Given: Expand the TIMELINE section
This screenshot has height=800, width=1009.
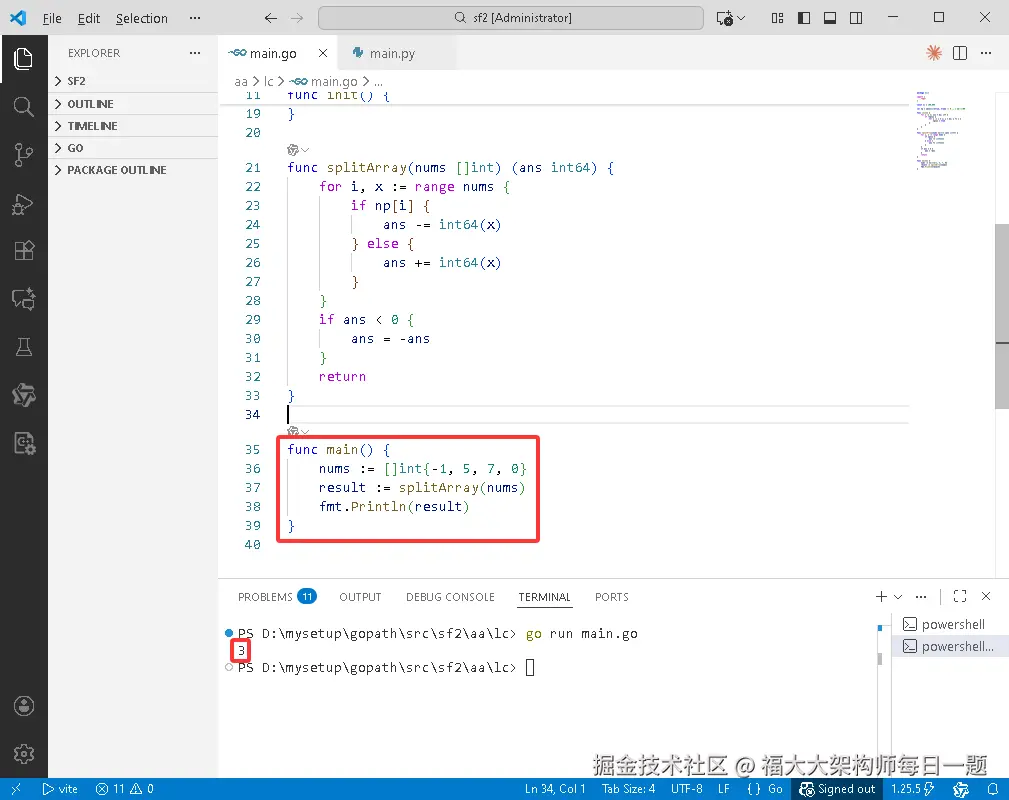Looking at the screenshot, I should (133, 126).
